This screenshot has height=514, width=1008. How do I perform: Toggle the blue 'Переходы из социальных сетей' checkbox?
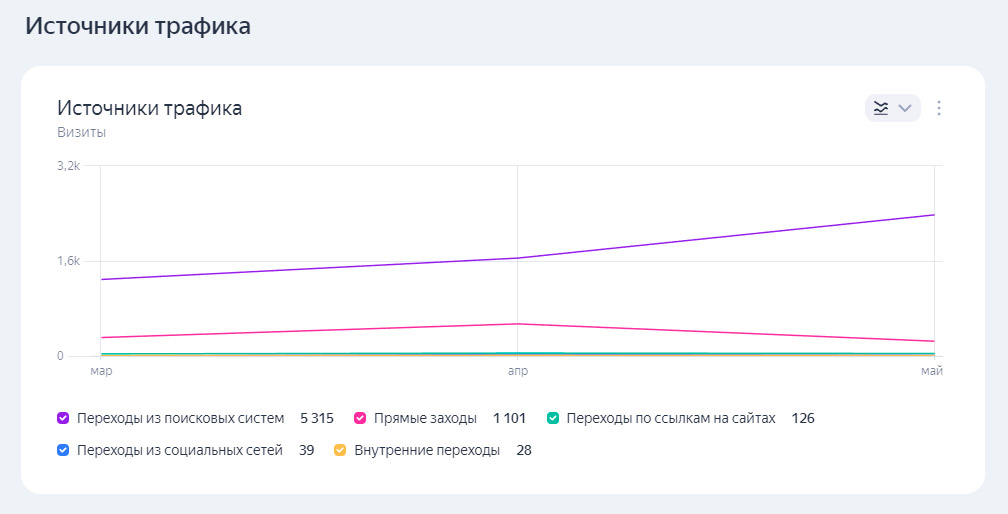point(63,450)
